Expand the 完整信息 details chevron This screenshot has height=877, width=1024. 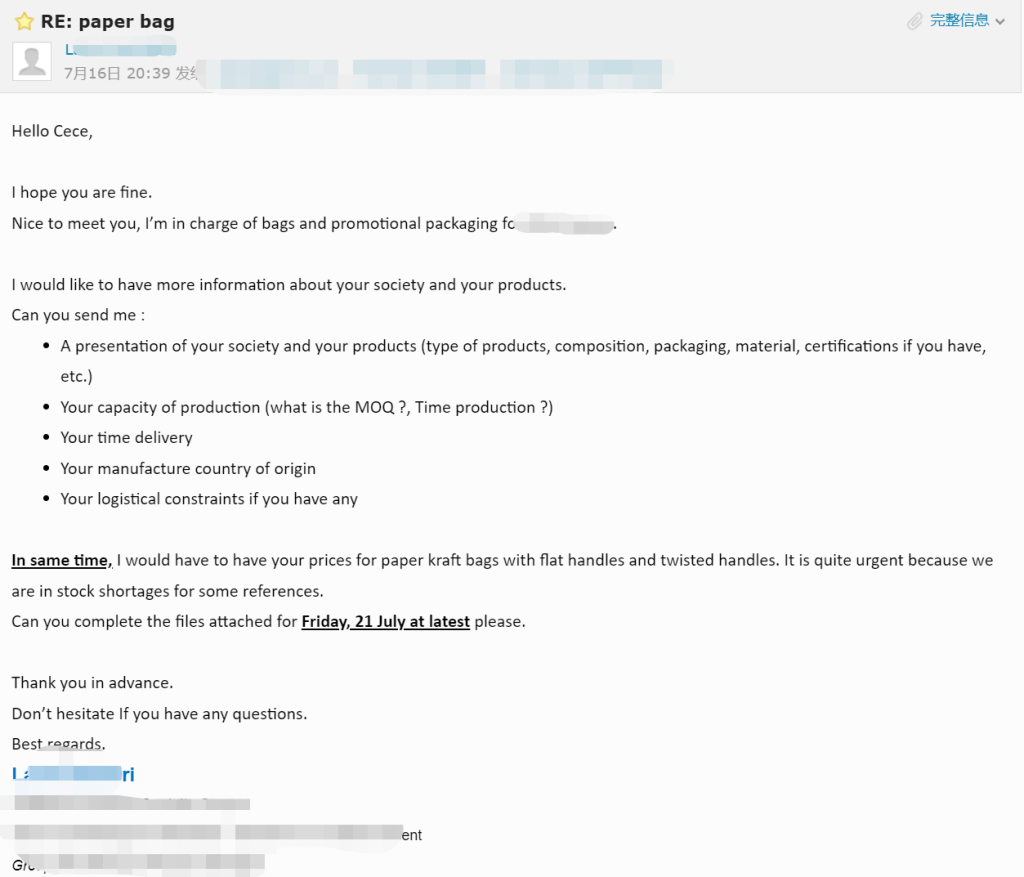coord(1000,22)
